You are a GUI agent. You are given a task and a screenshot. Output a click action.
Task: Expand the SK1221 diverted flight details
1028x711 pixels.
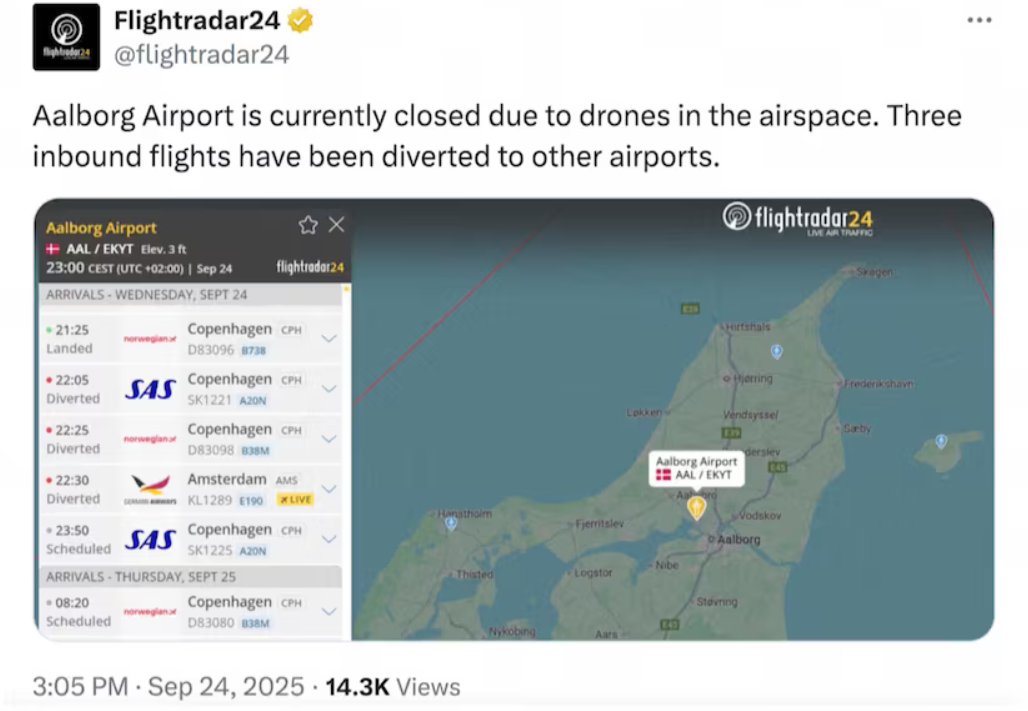tap(328, 388)
